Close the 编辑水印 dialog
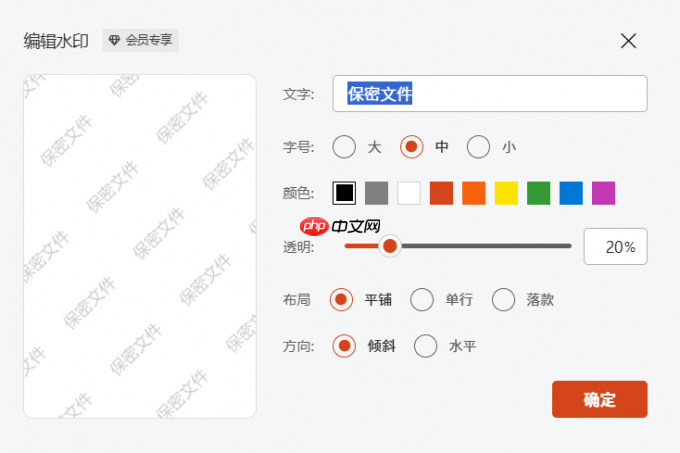 [628, 41]
